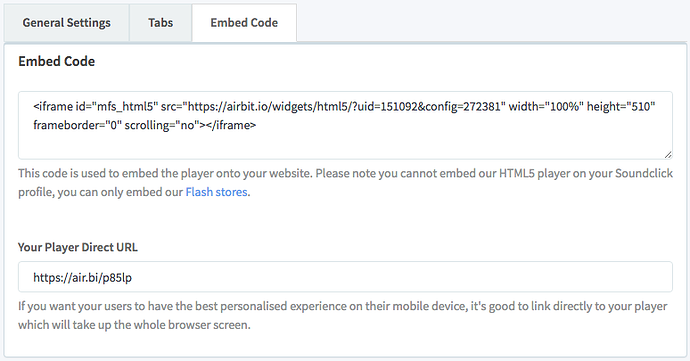Click help text about embedding the player
The height and width of the screenshot is (361, 690).
pyautogui.click(x=345, y=183)
